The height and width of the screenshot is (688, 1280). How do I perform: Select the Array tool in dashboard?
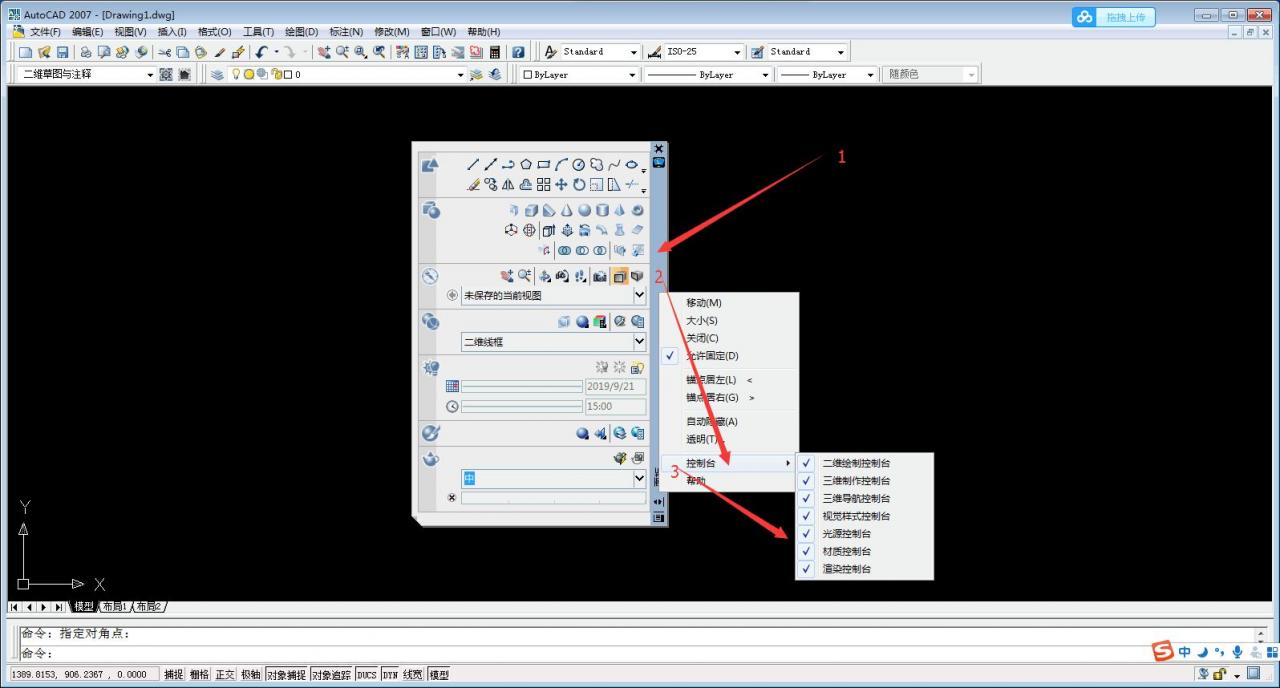(x=544, y=184)
